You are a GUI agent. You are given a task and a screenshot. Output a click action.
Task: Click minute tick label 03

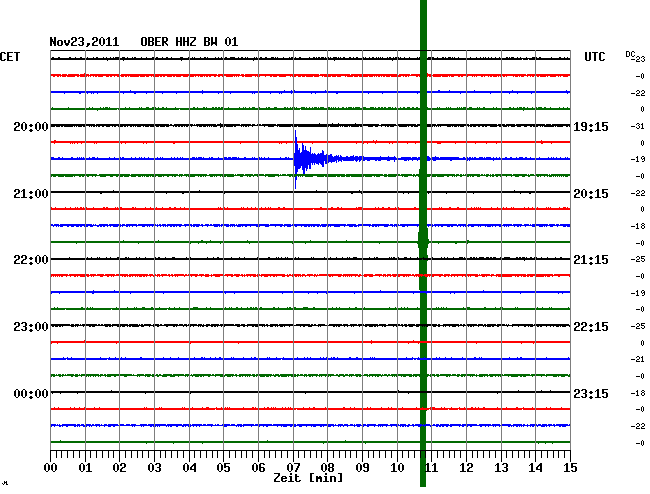[154, 468]
